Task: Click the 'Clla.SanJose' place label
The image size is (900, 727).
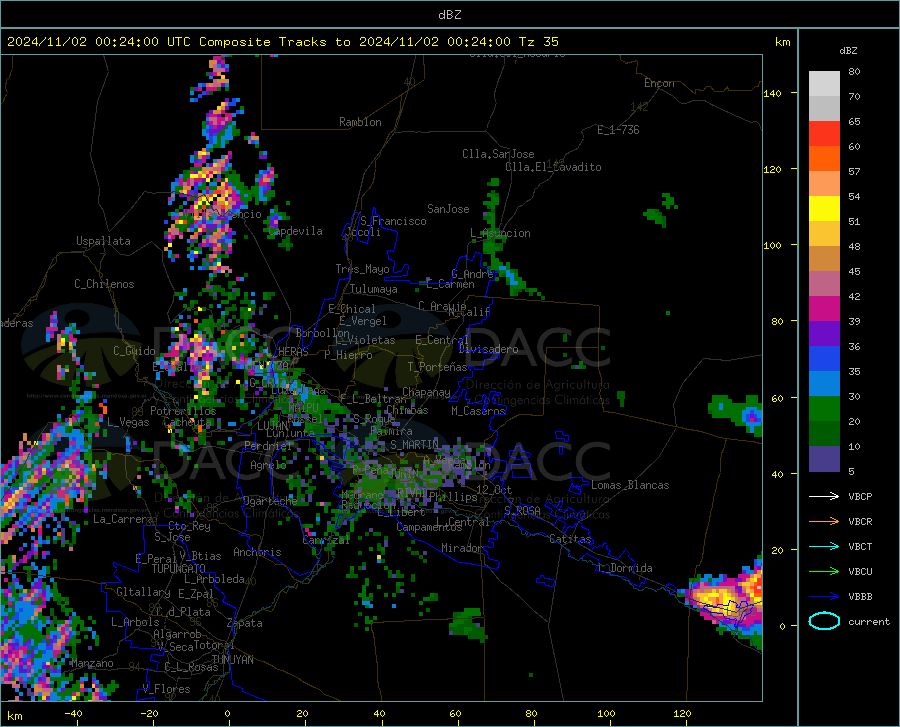Action: pyautogui.click(x=498, y=154)
